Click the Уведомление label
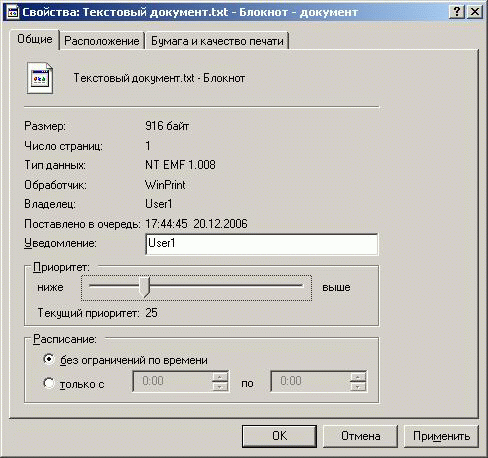 pyautogui.click(x=60, y=243)
